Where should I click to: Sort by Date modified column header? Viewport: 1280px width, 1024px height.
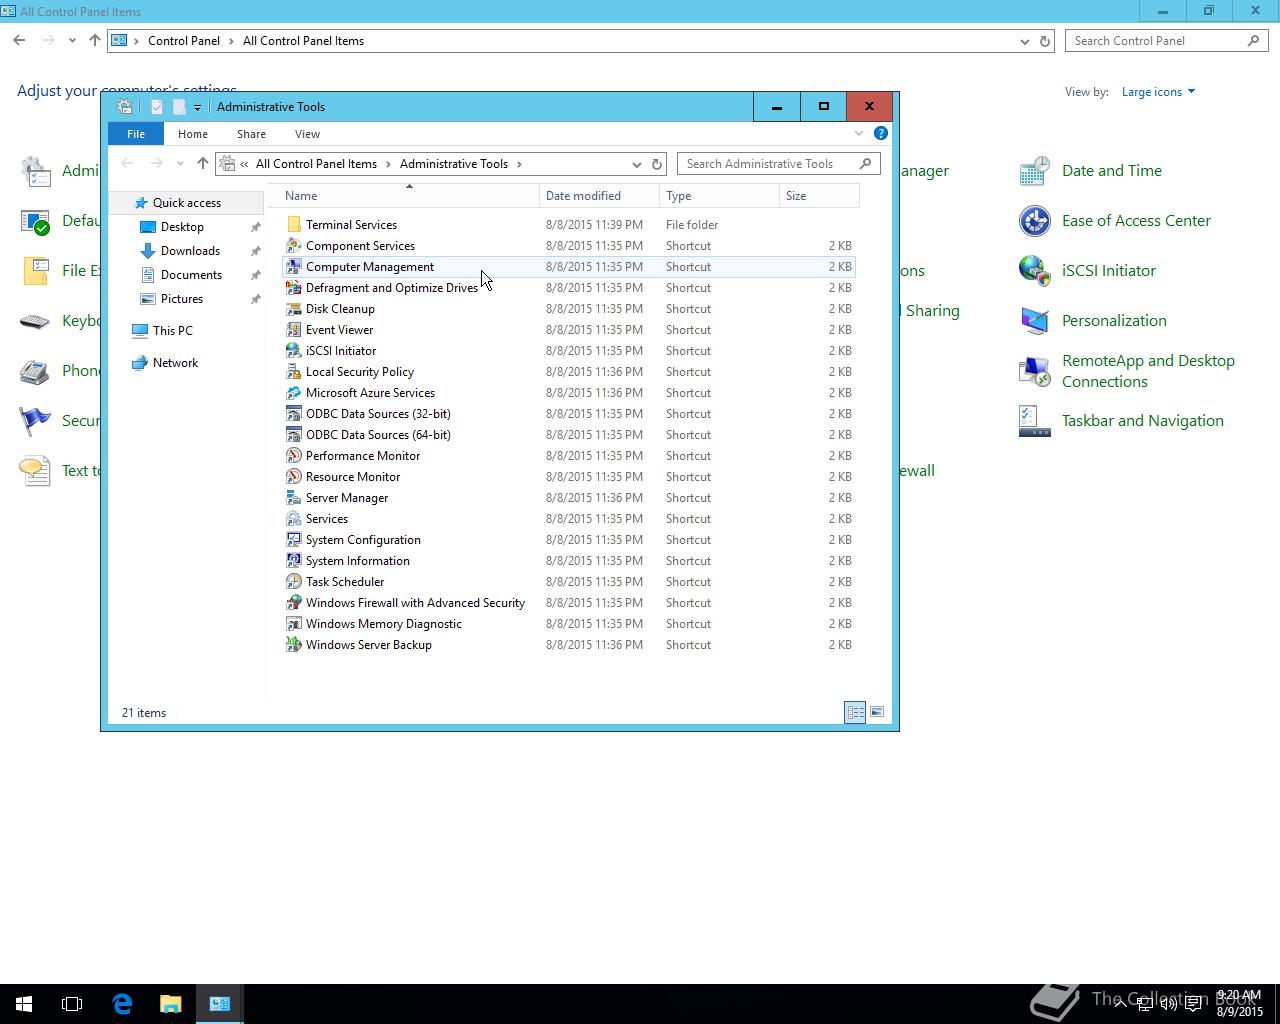[599, 196]
